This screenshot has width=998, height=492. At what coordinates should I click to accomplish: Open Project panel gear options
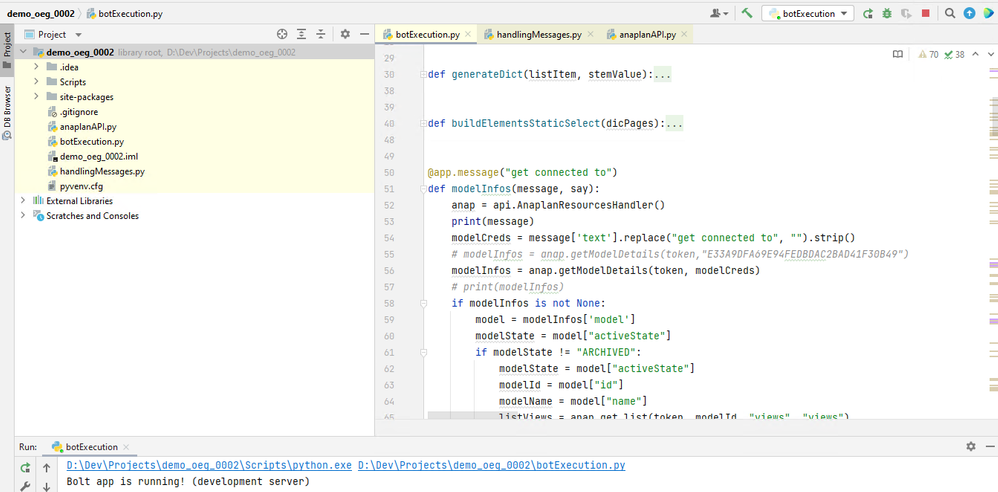(345, 34)
